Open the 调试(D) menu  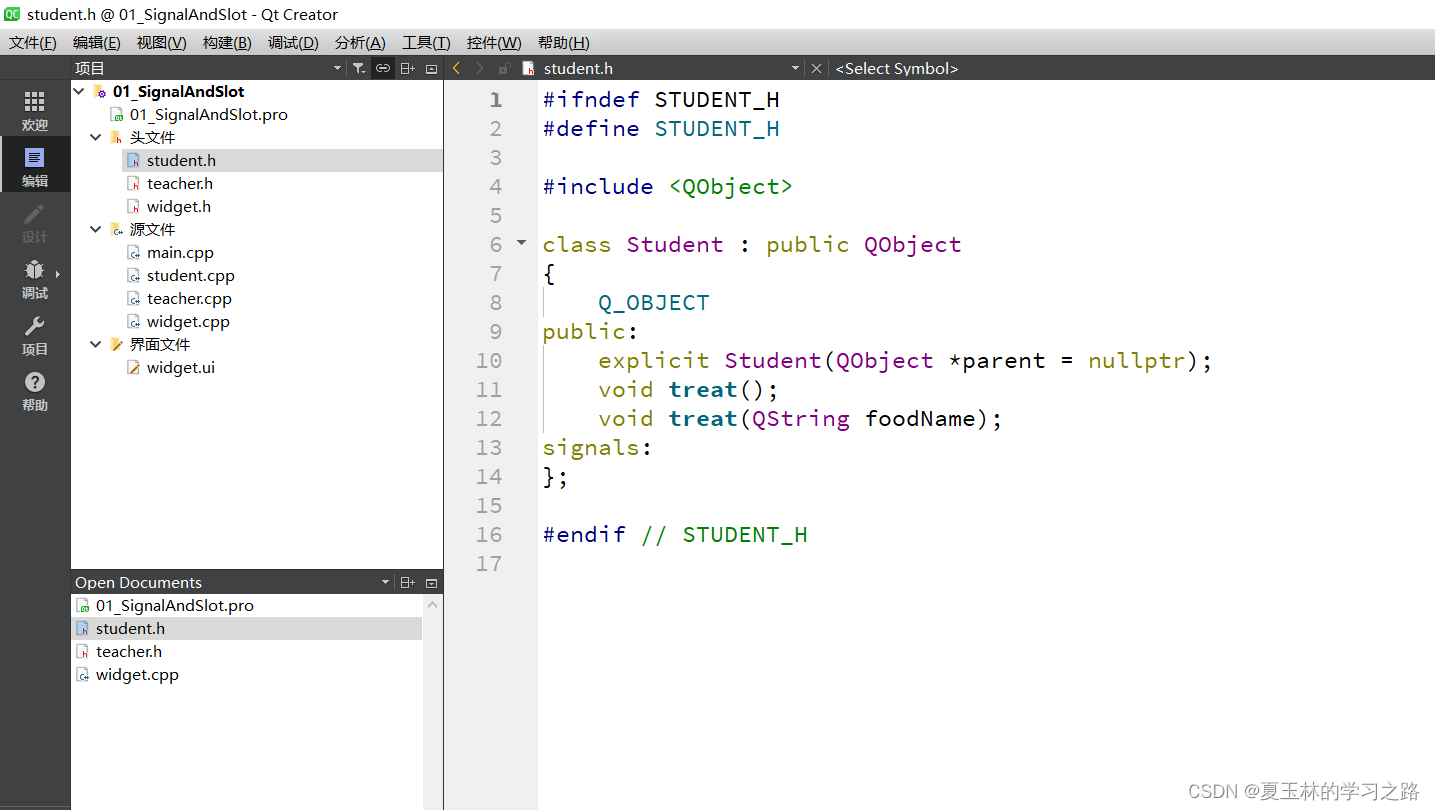coord(293,42)
